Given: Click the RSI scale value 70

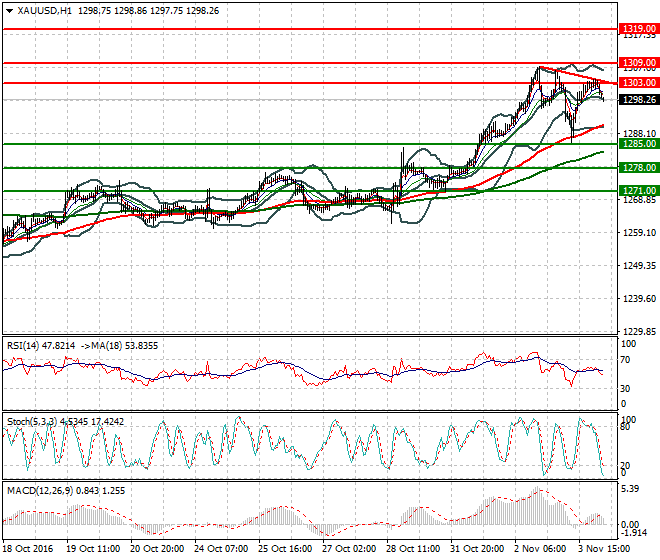Looking at the screenshot, I should pos(625,360).
